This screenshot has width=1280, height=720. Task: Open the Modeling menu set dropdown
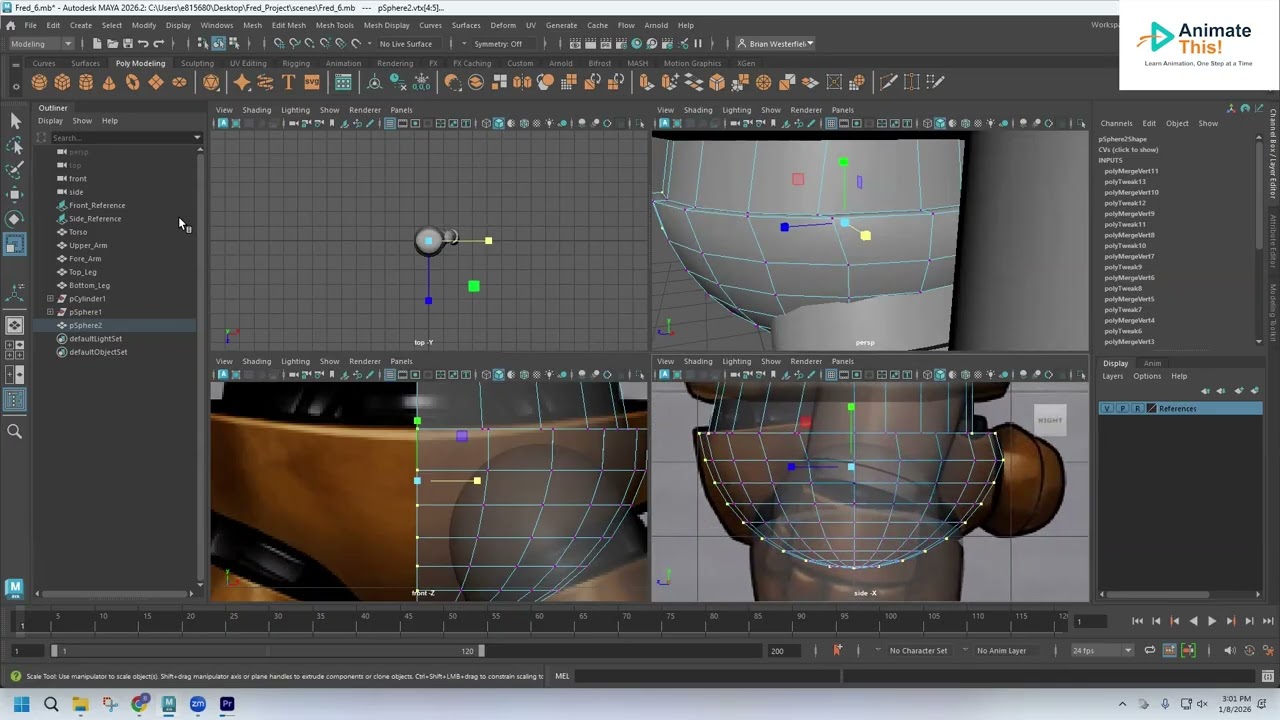point(40,43)
